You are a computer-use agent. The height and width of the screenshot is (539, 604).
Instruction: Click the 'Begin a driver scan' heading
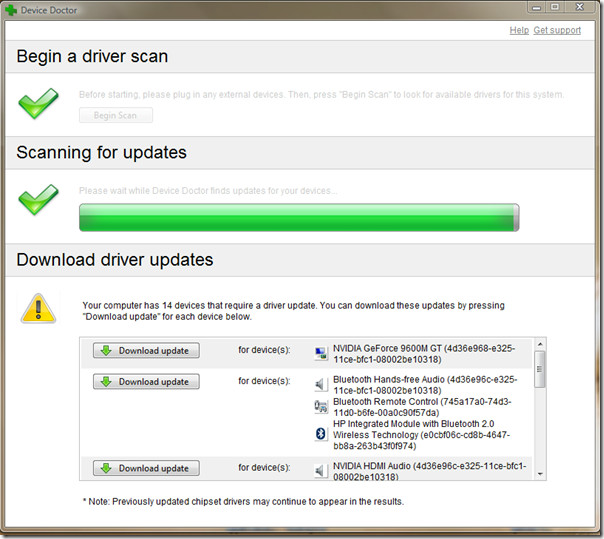coord(92,56)
